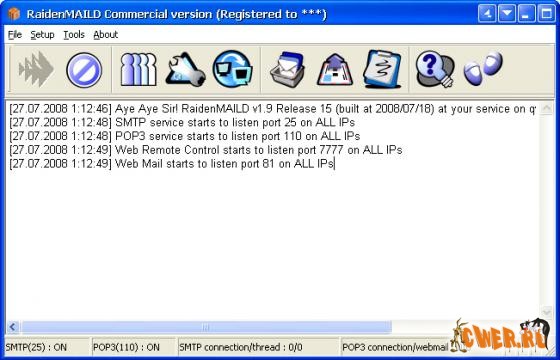Click the vertical scrollbar up arrow

[546, 108]
